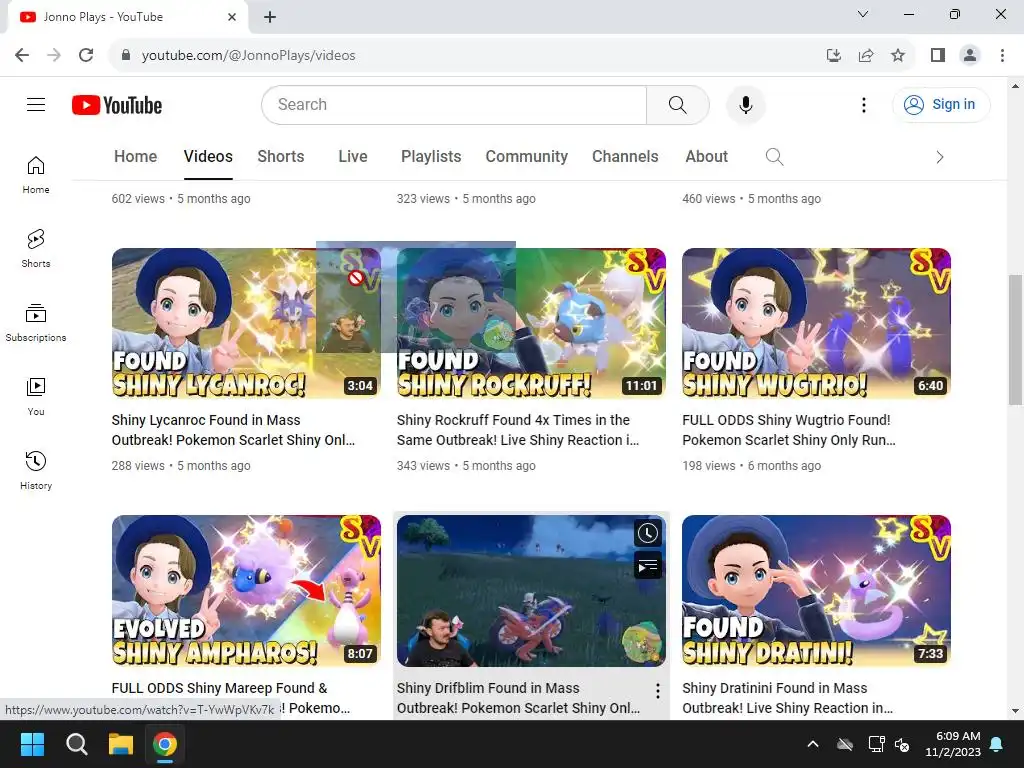Screen dimensions: 1024x768
Task: Open YouTube settings three-dot menu
Action: 864,105
